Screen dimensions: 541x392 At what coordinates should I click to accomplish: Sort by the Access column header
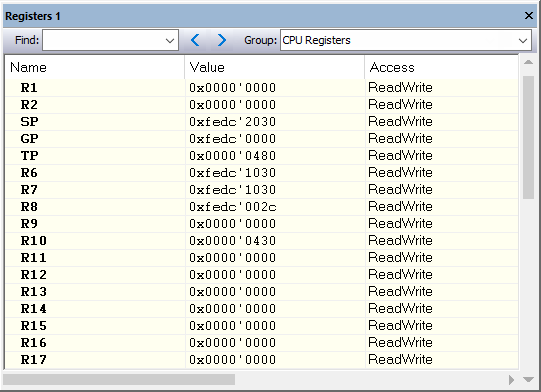pyautogui.click(x=441, y=67)
